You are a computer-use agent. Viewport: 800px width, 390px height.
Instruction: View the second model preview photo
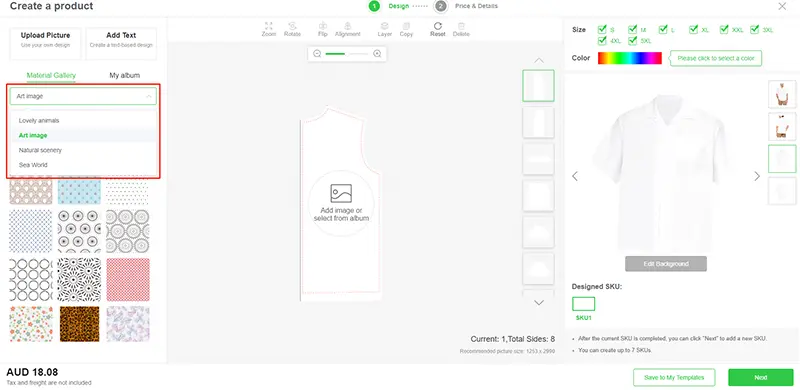point(782,126)
